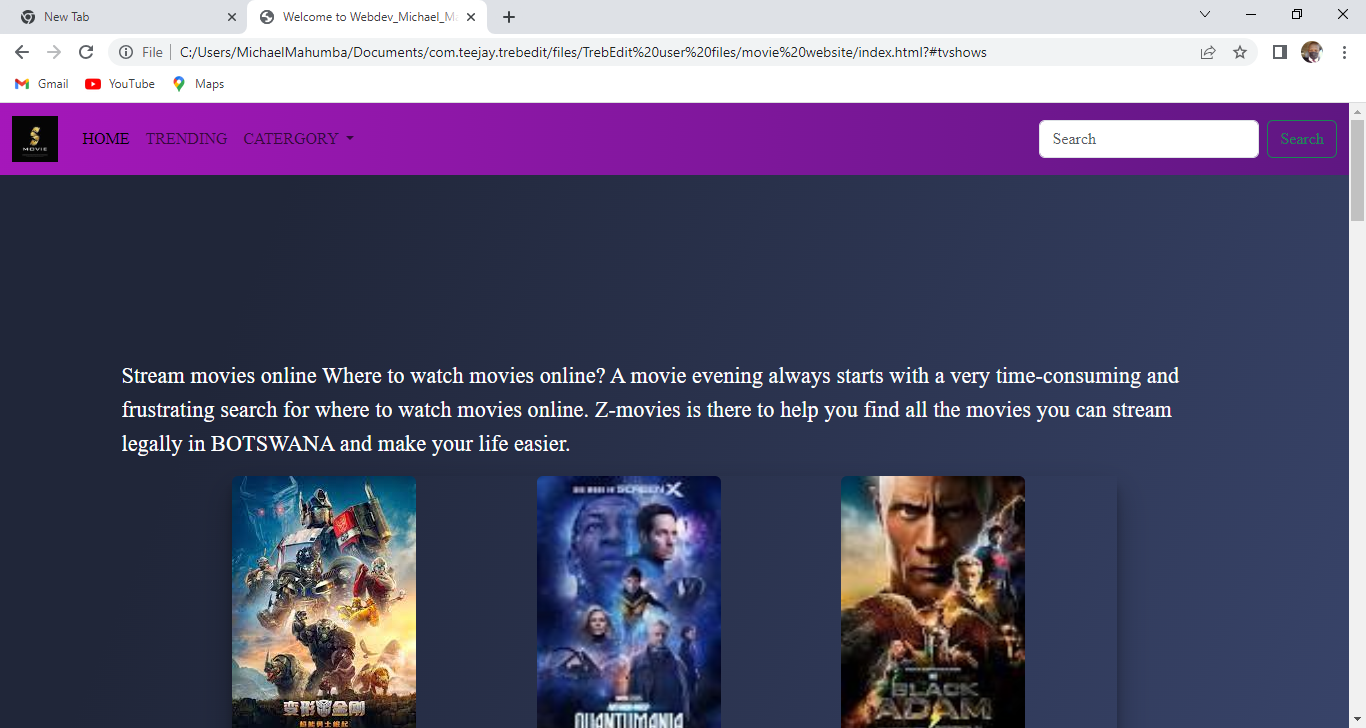Open TRENDING nav item
The image size is (1366, 728).
[x=186, y=139]
